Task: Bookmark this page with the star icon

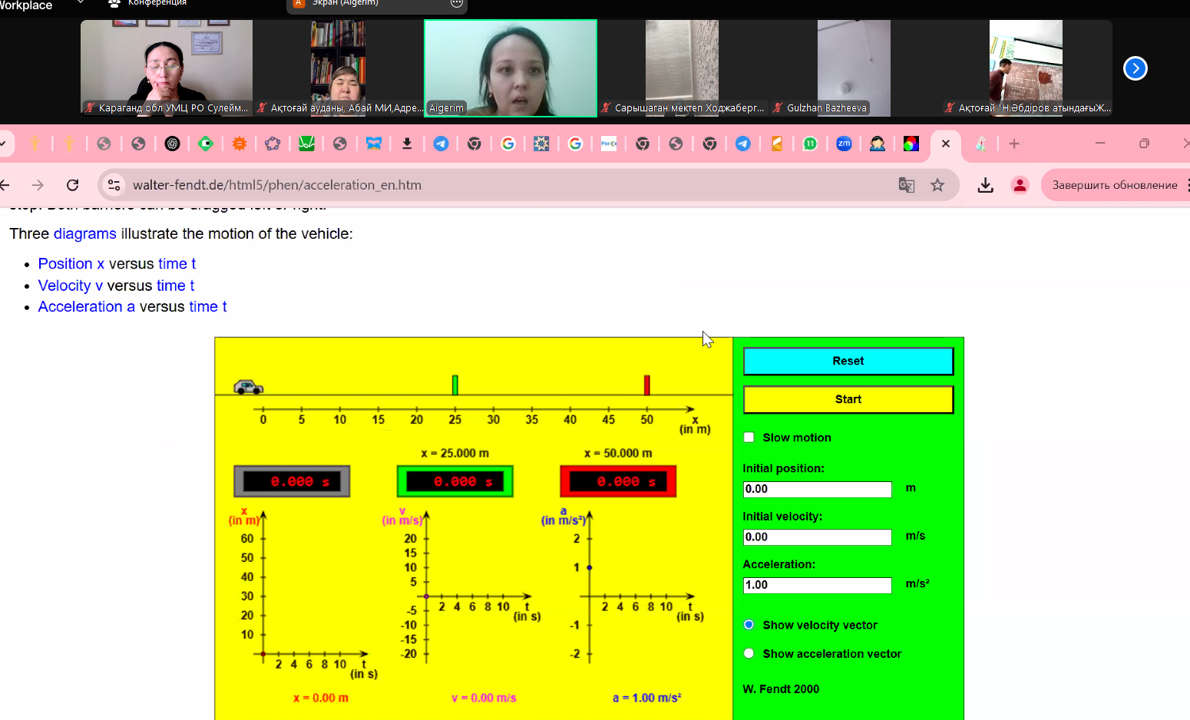Action: point(937,185)
